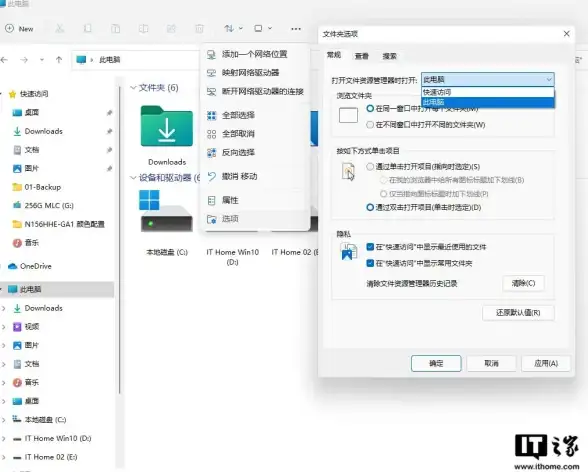Select 在不同窗口中打开不同的文件夹 radio
Screen dimensions: 588x472
coord(370,125)
